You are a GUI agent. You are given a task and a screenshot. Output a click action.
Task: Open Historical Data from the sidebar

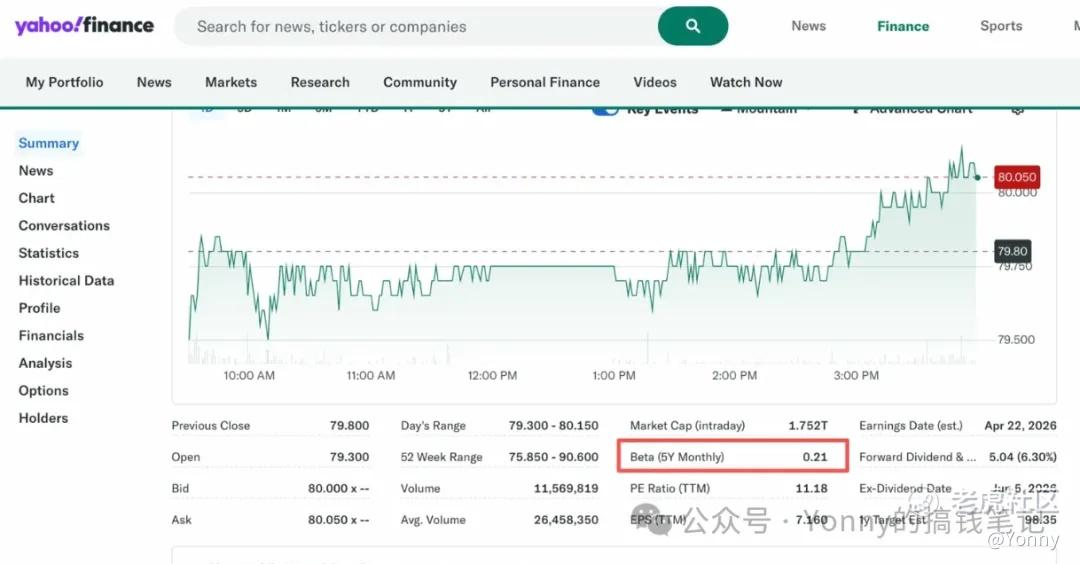pyautogui.click(x=66, y=281)
